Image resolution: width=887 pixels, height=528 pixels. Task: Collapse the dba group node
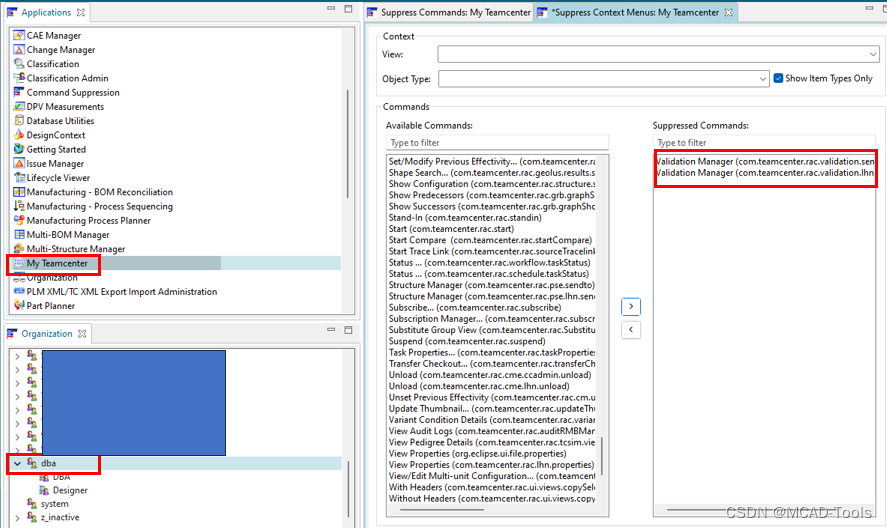click(x=17, y=463)
